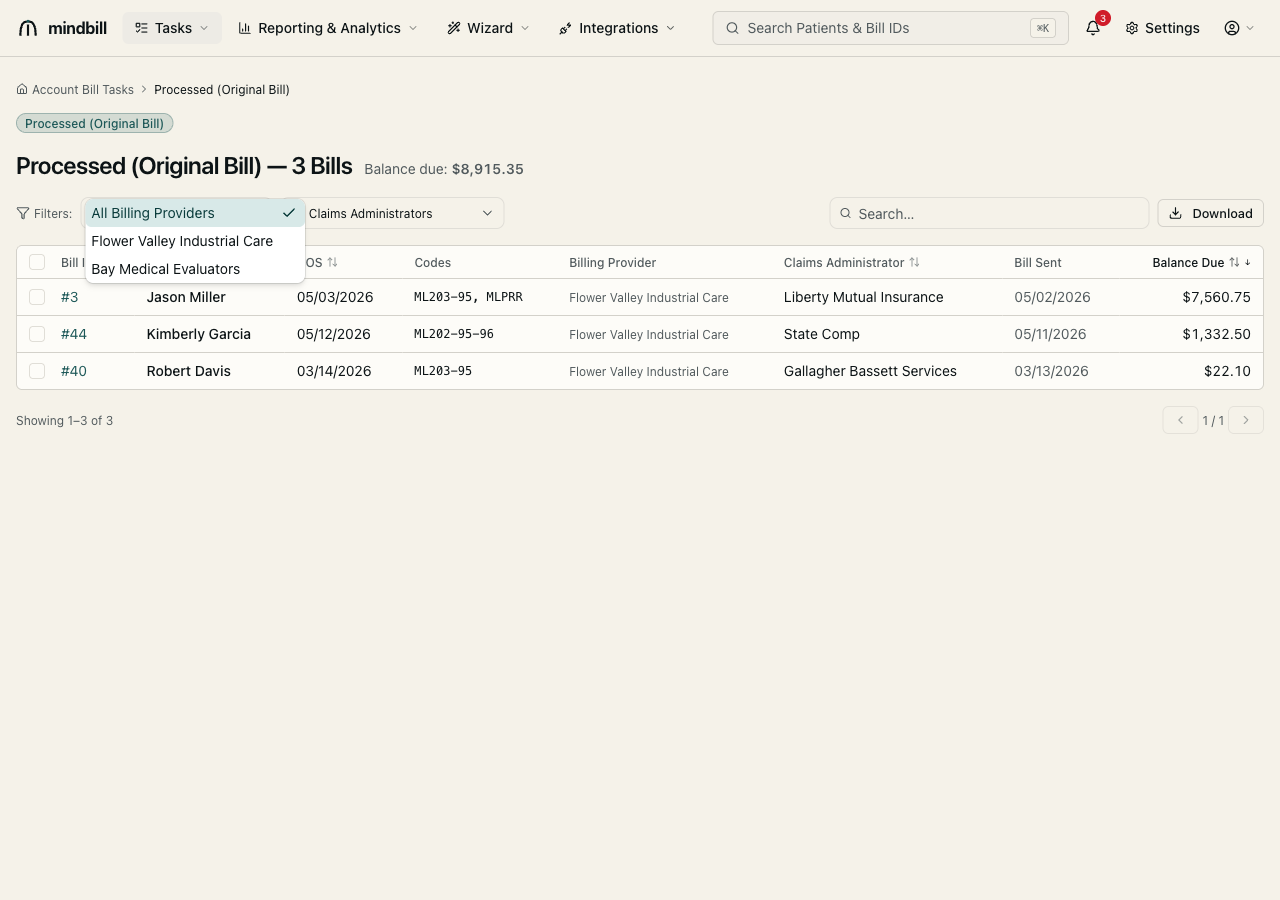Click the Billing Provider column header

(x=613, y=262)
